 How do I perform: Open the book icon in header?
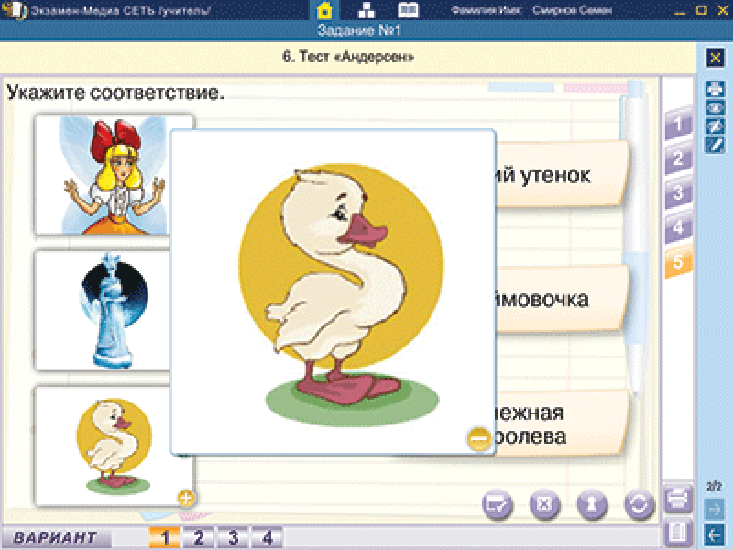tap(408, 10)
